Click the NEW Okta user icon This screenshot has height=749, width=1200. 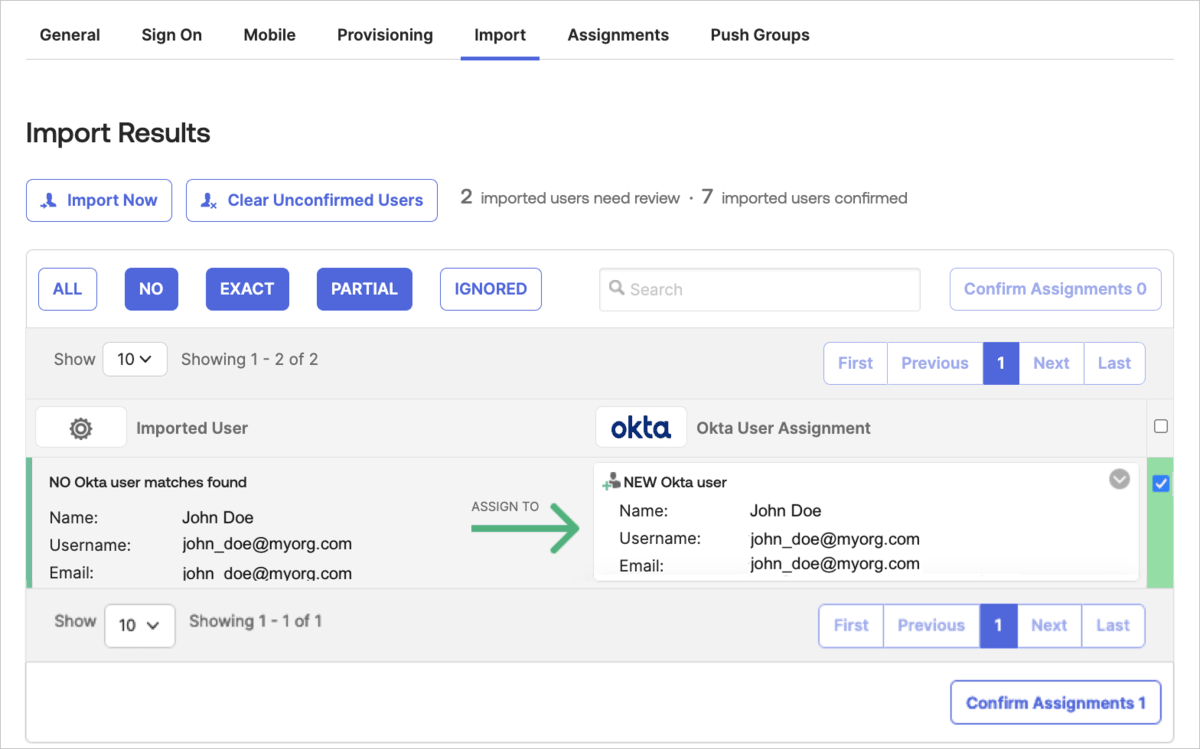coord(611,481)
